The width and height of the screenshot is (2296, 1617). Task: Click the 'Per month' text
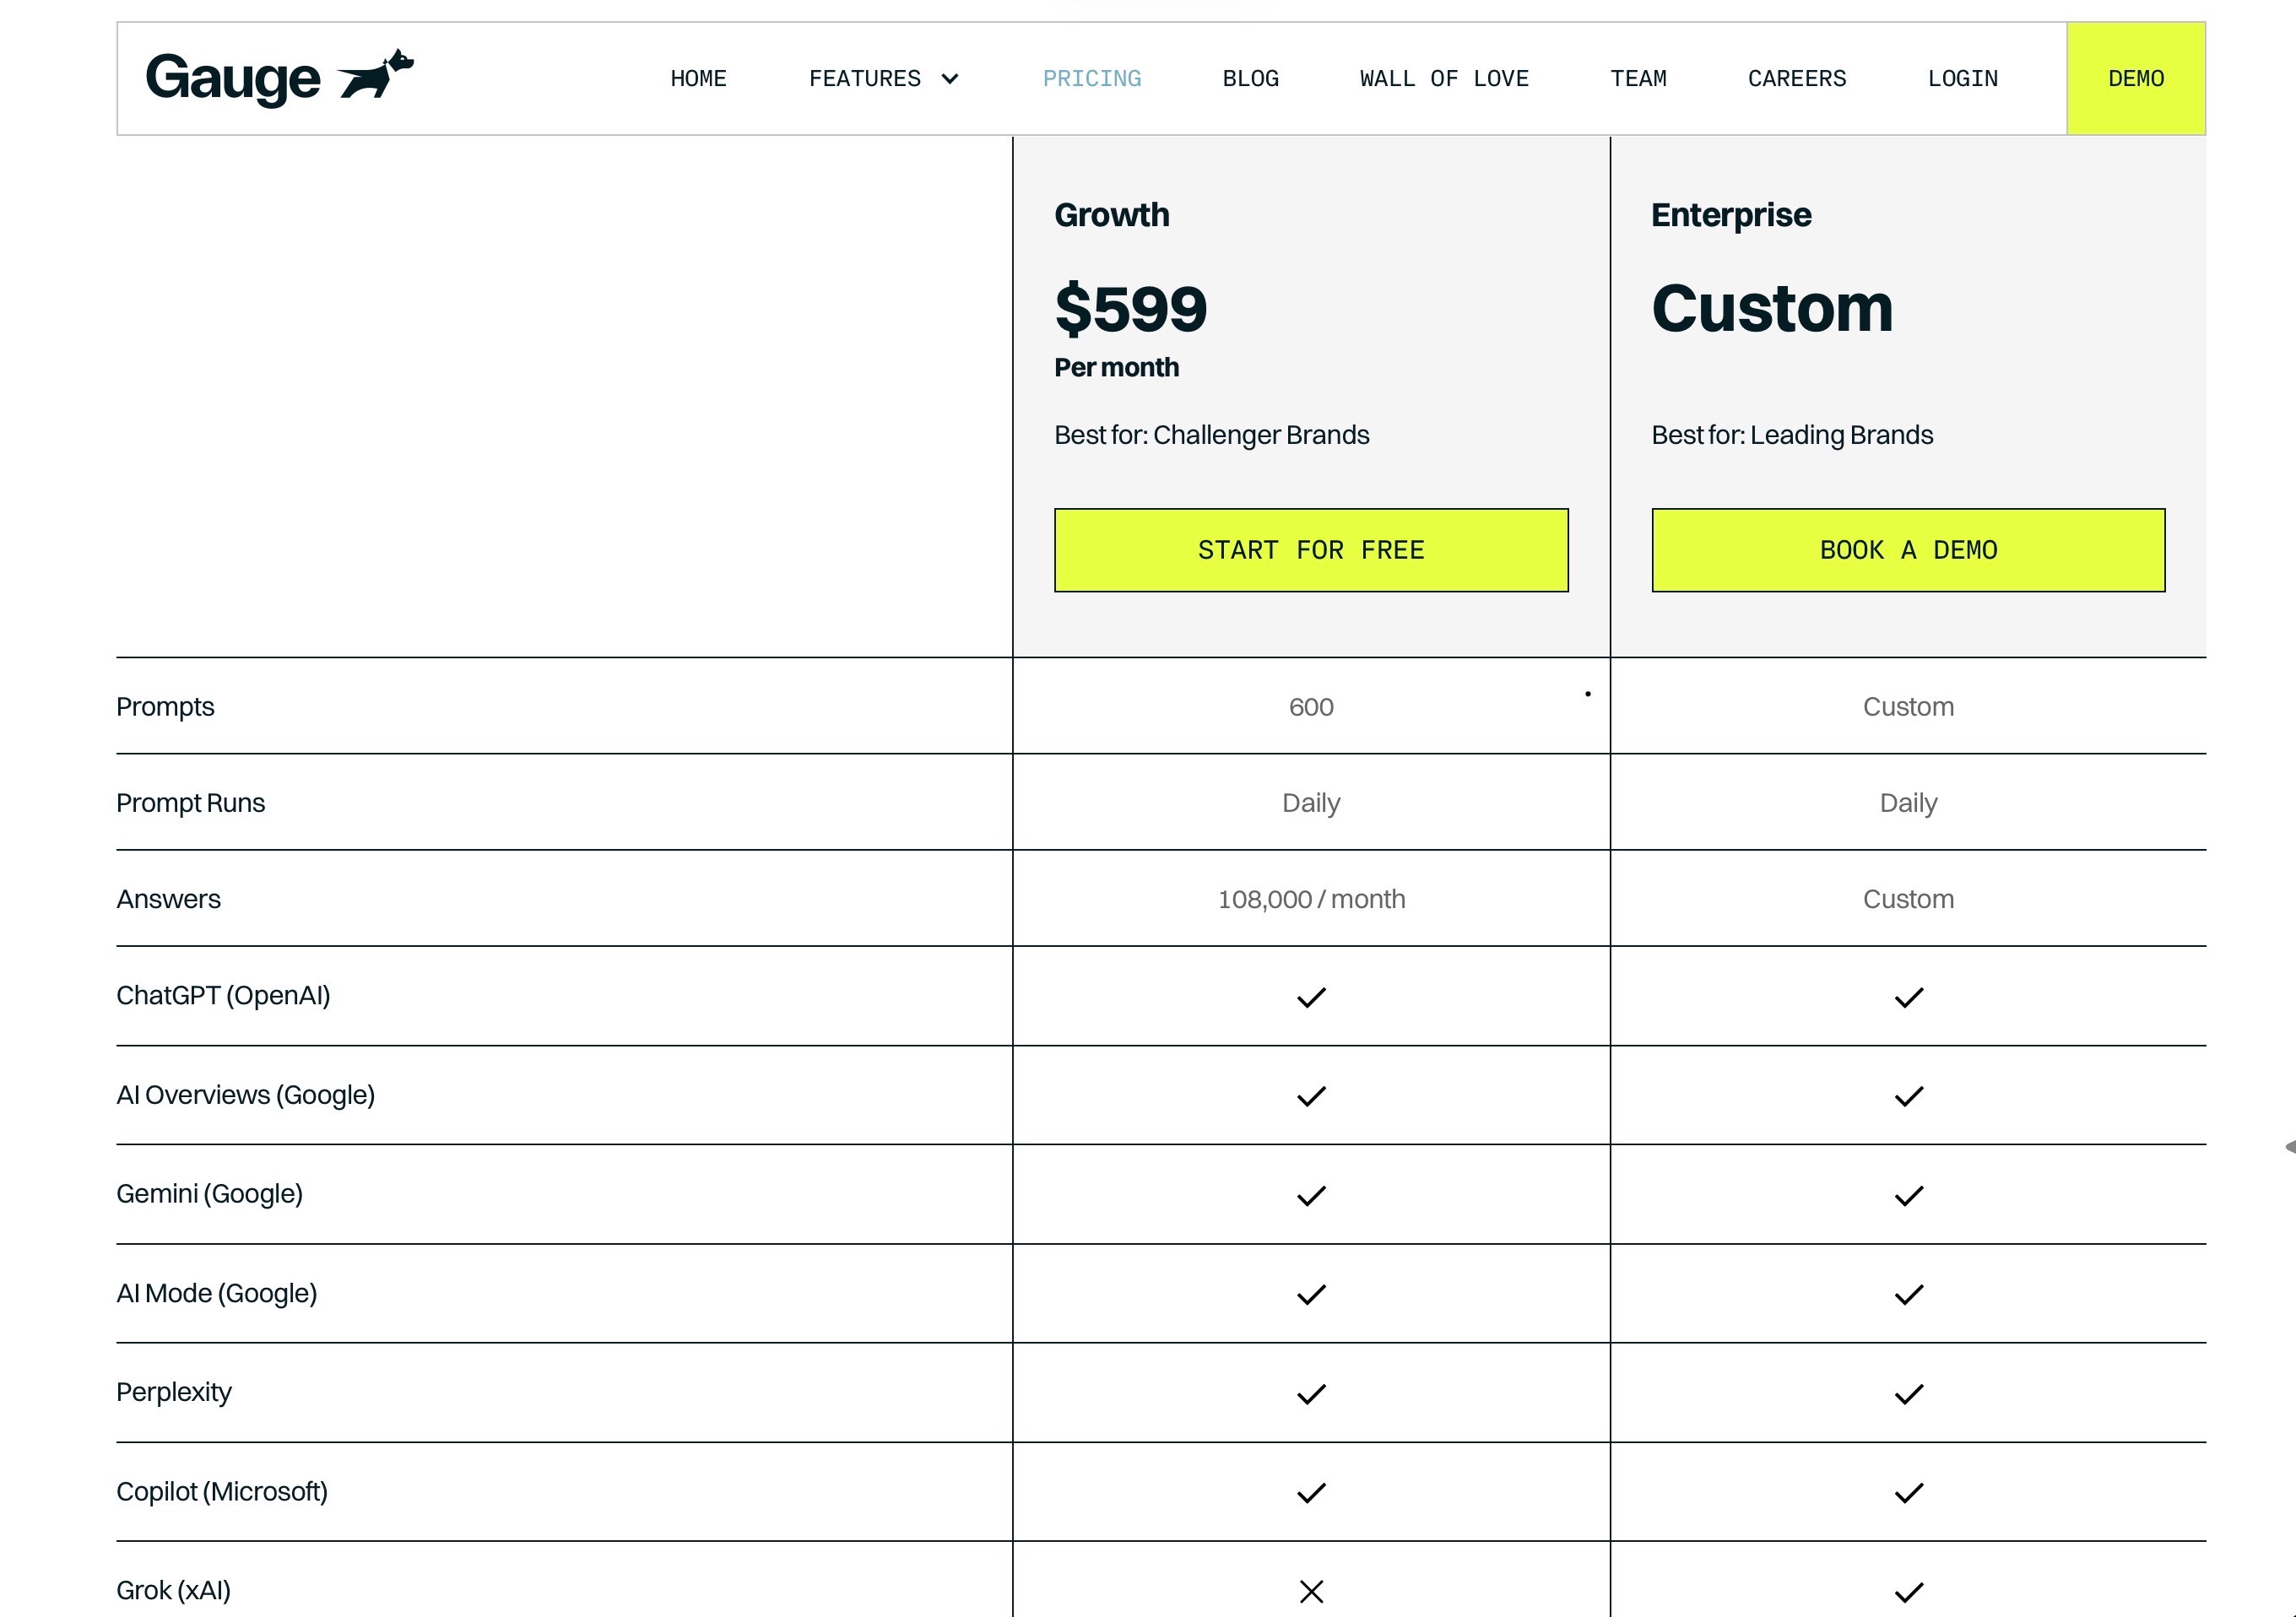point(1116,367)
